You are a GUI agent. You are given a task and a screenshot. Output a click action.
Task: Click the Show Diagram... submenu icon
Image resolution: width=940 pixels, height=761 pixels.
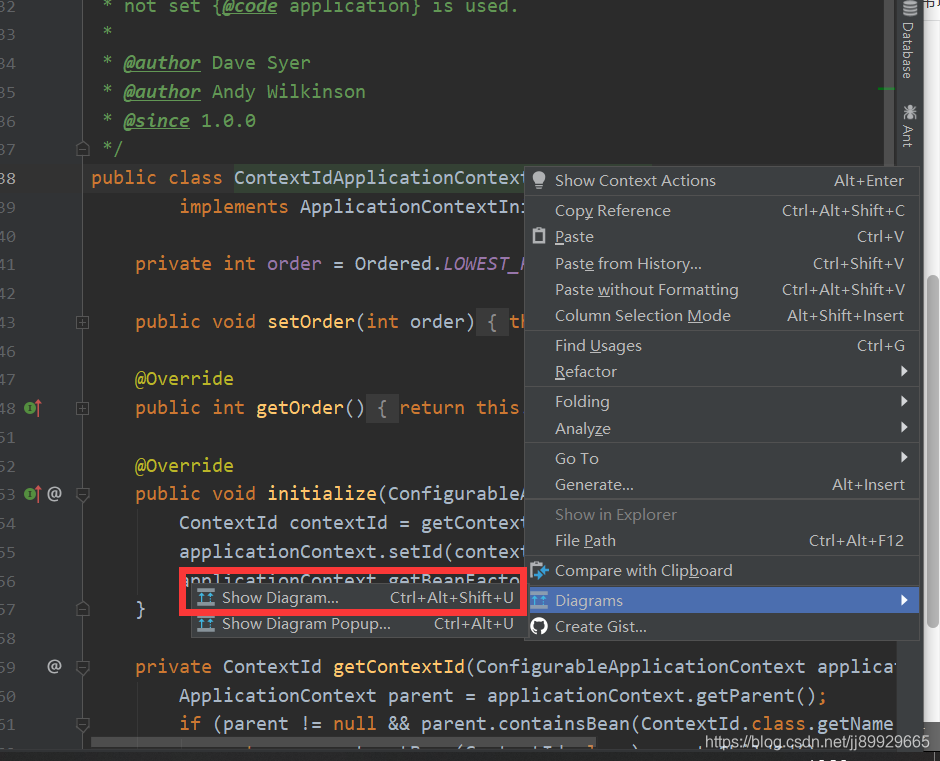pyautogui.click(x=206, y=597)
